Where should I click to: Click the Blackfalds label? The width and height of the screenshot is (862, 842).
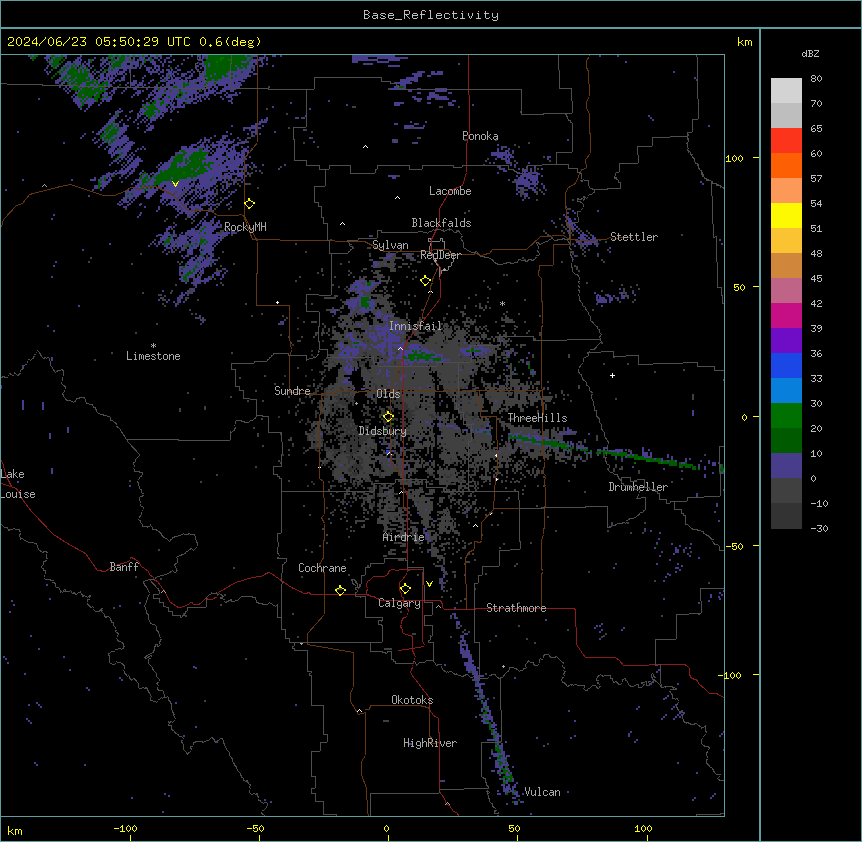(441, 223)
